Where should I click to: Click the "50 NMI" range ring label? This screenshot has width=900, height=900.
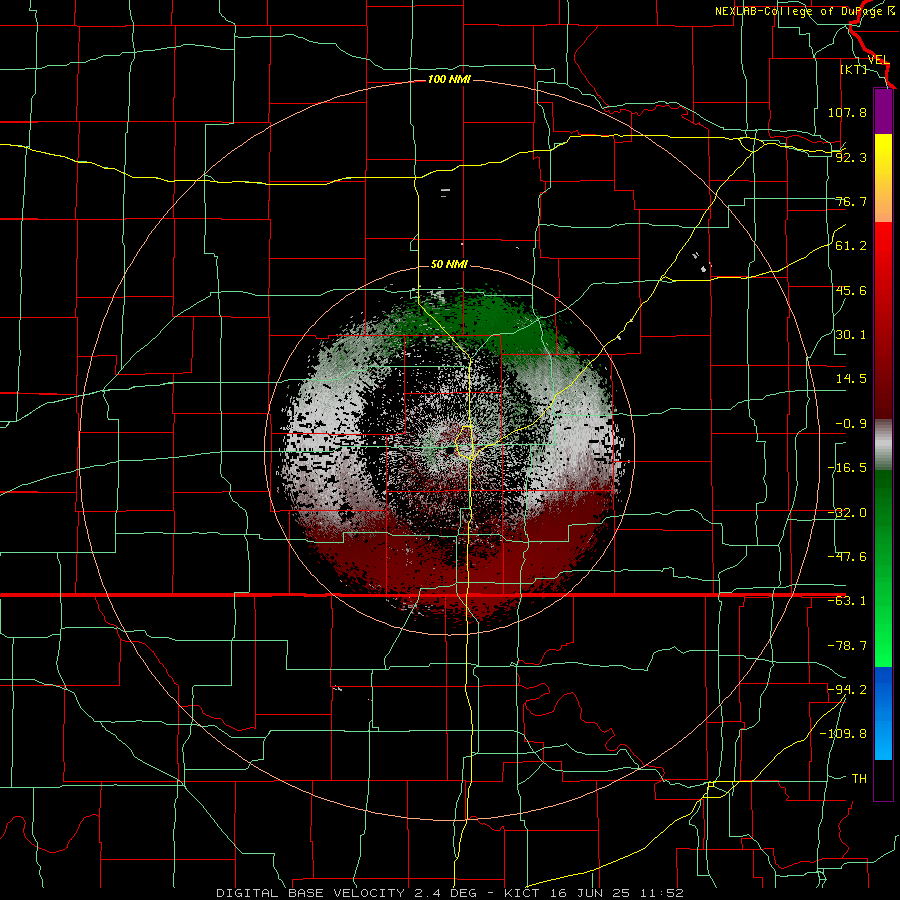449,264
